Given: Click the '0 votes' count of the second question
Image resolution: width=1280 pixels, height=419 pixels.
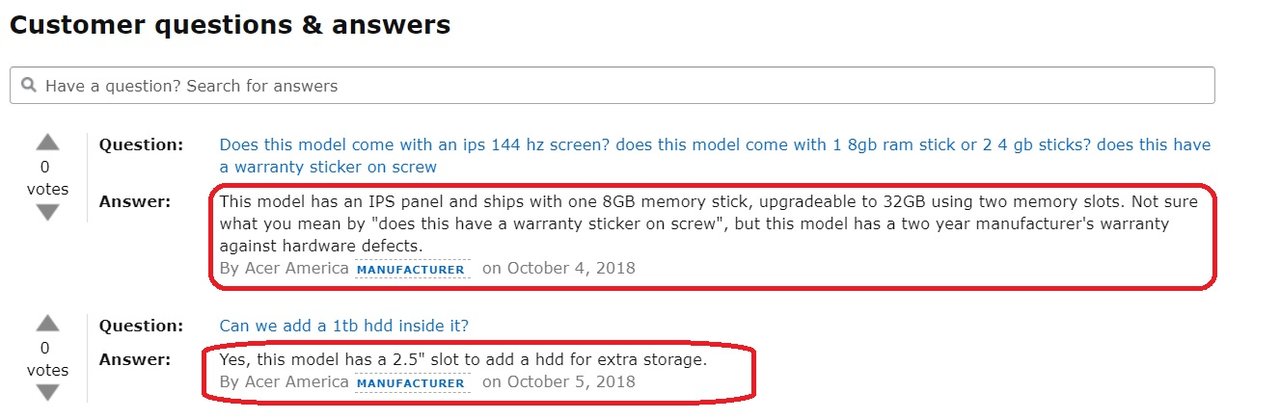Looking at the screenshot, I should pyautogui.click(x=47, y=359).
